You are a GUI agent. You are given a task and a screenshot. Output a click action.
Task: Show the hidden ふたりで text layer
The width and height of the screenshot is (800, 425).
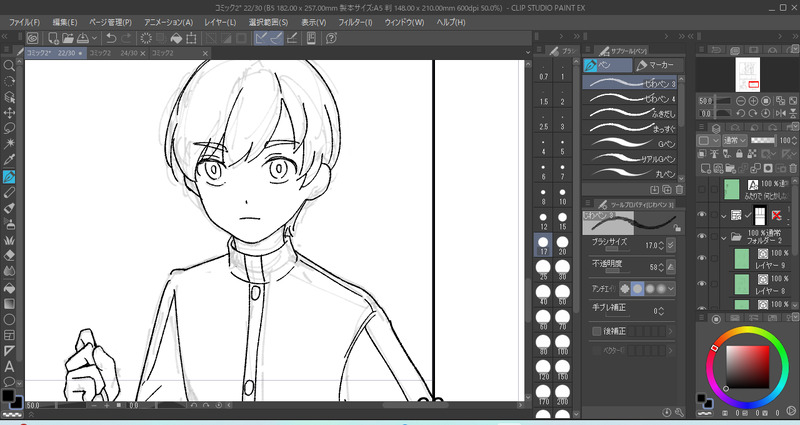pos(702,189)
